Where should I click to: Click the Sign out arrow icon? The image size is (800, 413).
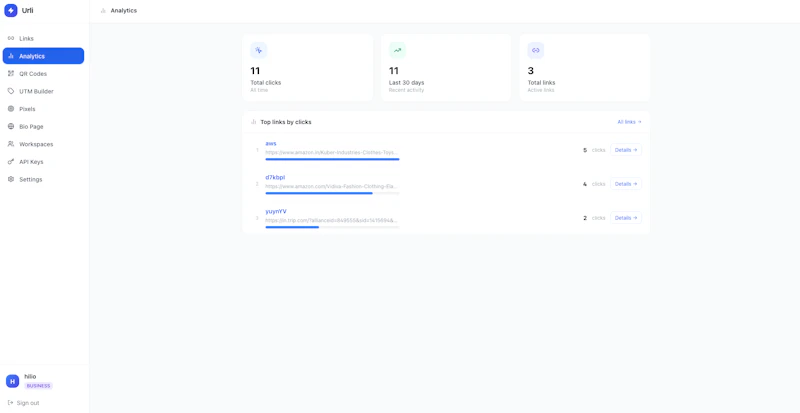(x=11, y=403)
